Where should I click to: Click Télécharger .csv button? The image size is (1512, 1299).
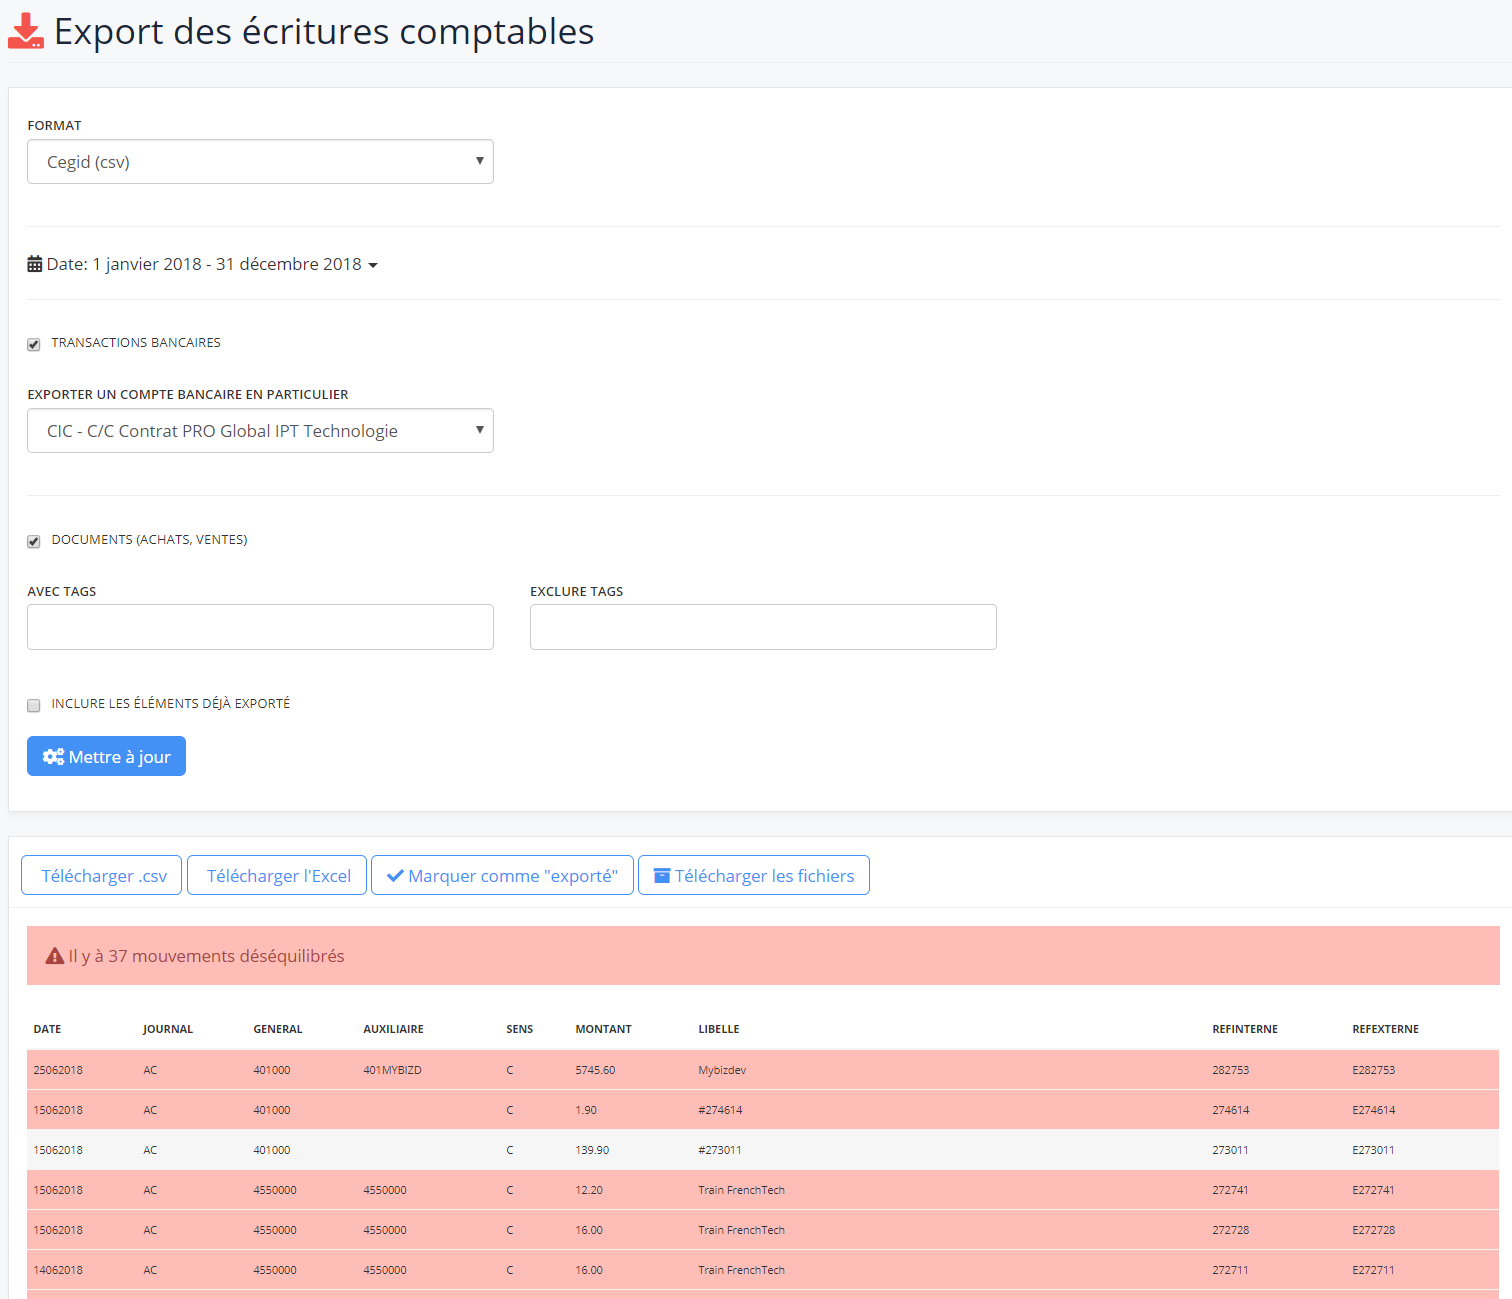[x=101, y=875]
